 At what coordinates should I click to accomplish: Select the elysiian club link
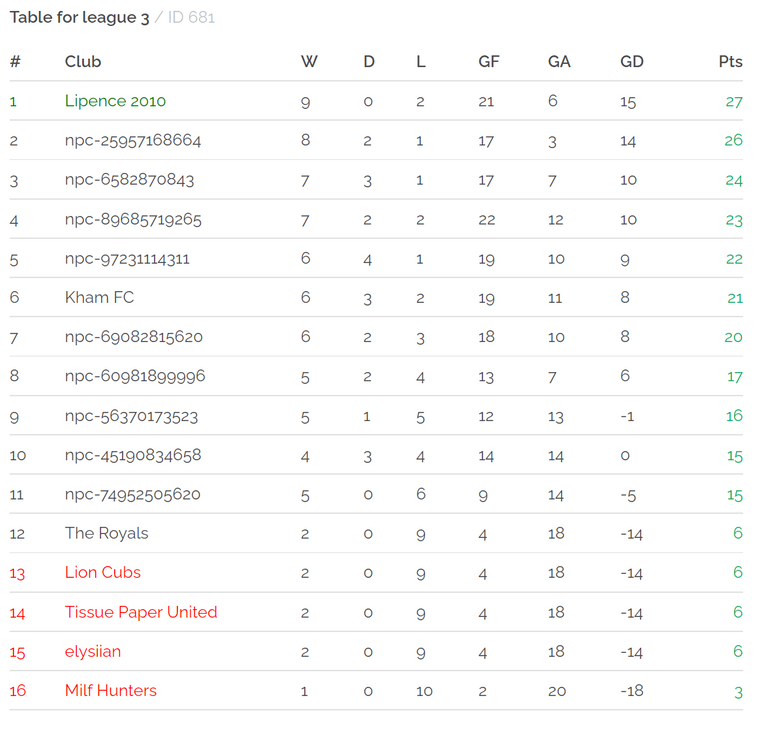[x=93, y=651]
